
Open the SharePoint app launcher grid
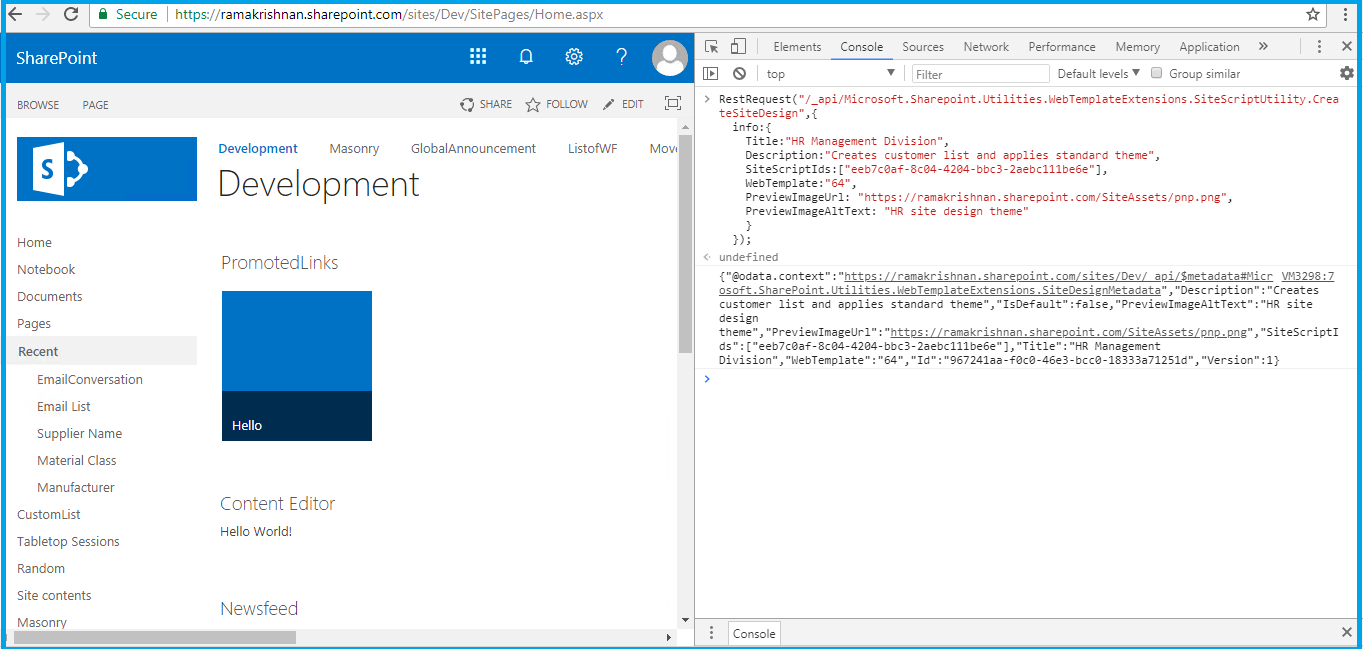478,57
